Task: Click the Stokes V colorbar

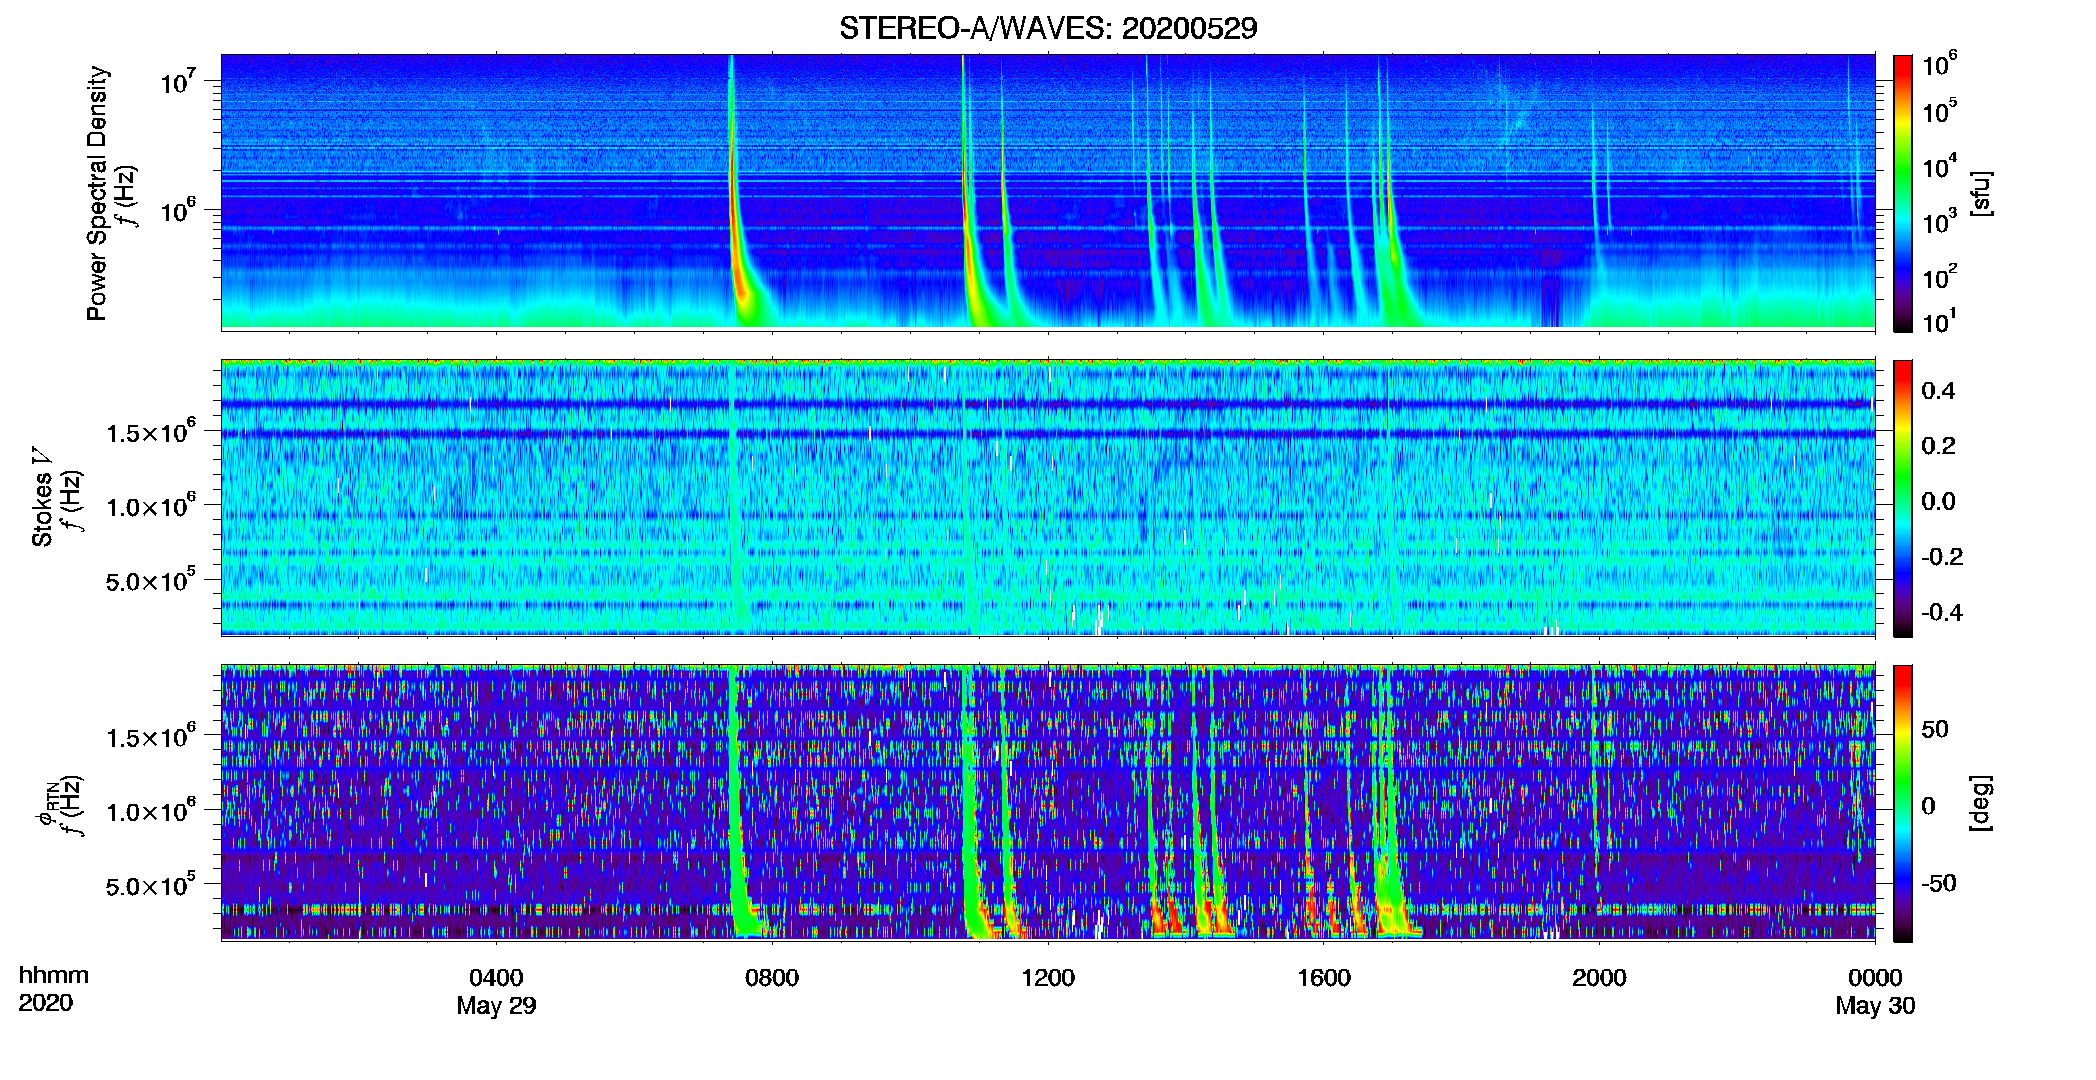Action: coord(1902,498)
